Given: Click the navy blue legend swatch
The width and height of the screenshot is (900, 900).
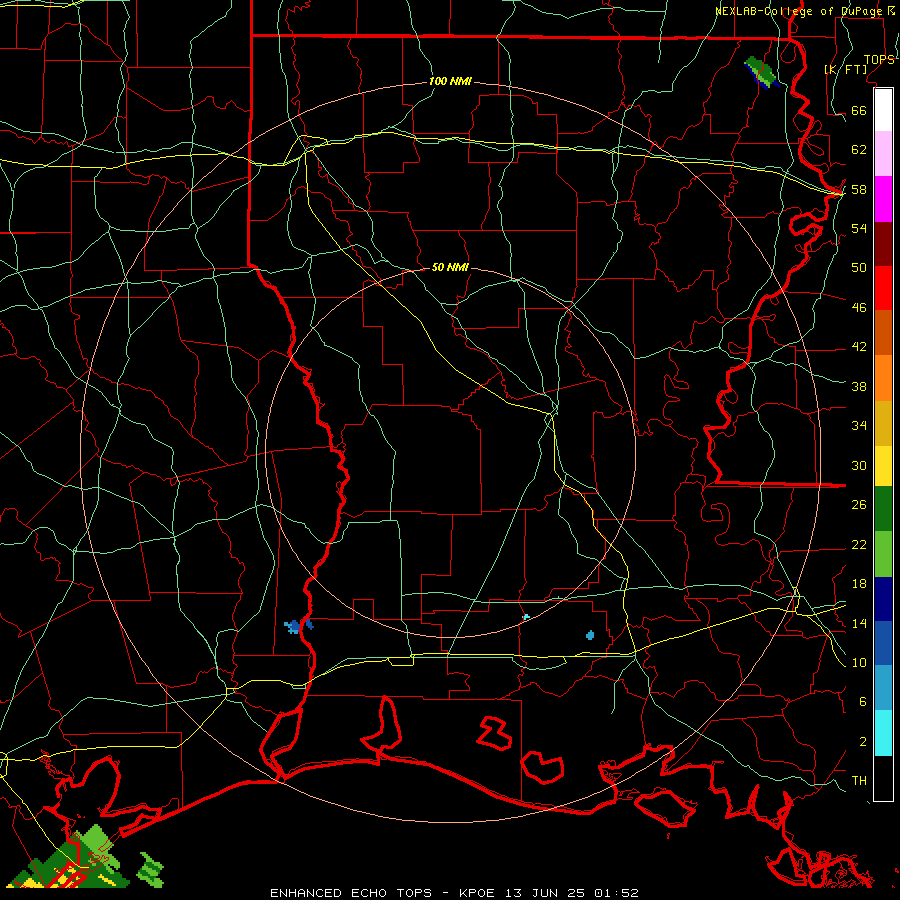Looking at the screenshot, I should [x=883, y=599].
